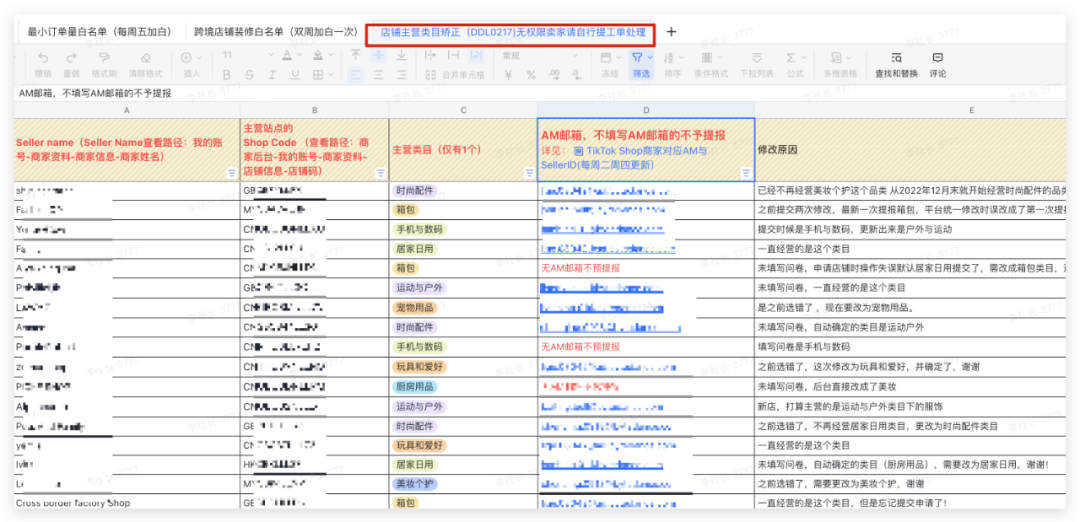Viewport: 1080px width, 522px height.
Task: Toggle italic formatting I
Action: point(272,75)
